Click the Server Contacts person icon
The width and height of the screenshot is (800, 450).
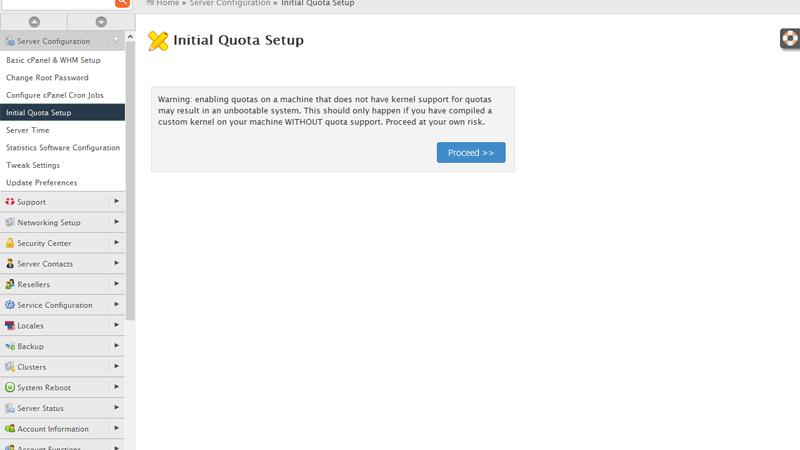pos(10,264)
